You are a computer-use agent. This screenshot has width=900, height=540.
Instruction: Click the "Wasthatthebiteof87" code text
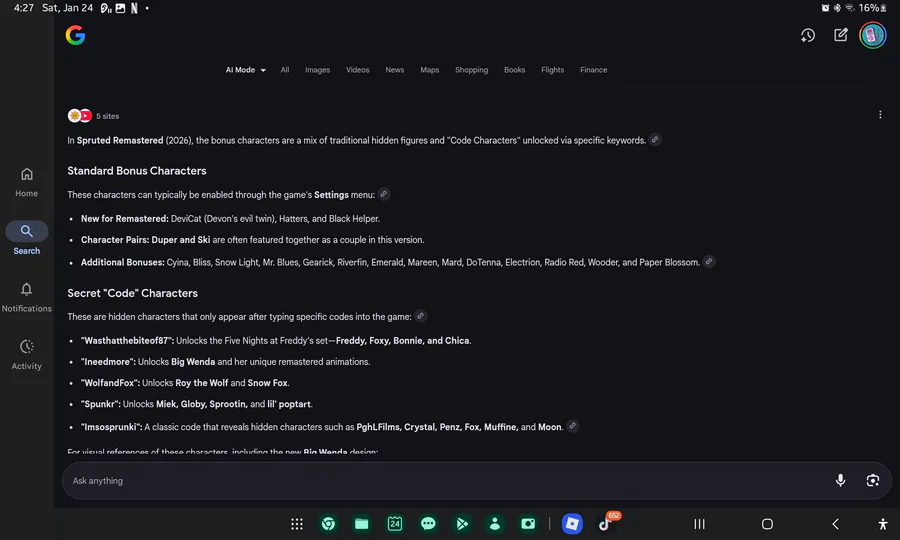(x=126, y=341)
